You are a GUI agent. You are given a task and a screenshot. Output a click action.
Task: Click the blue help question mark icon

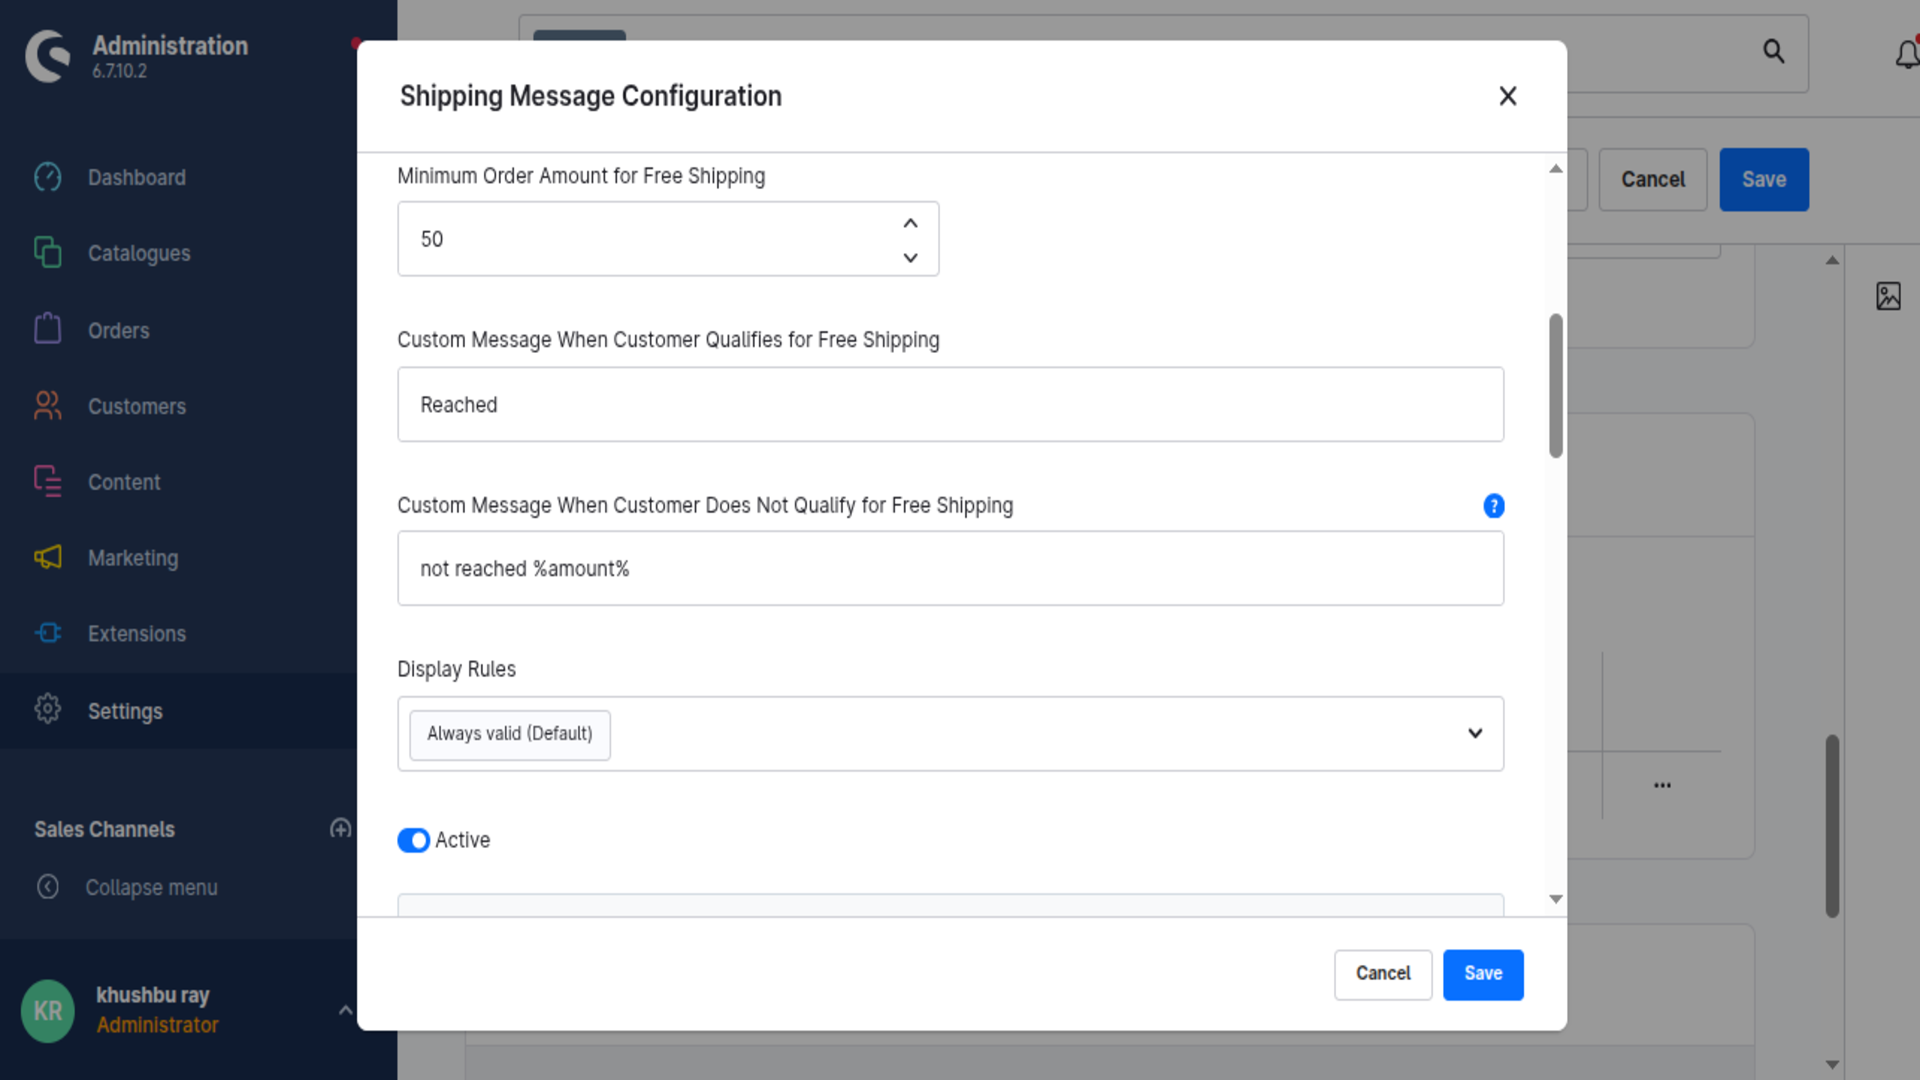1493,506
